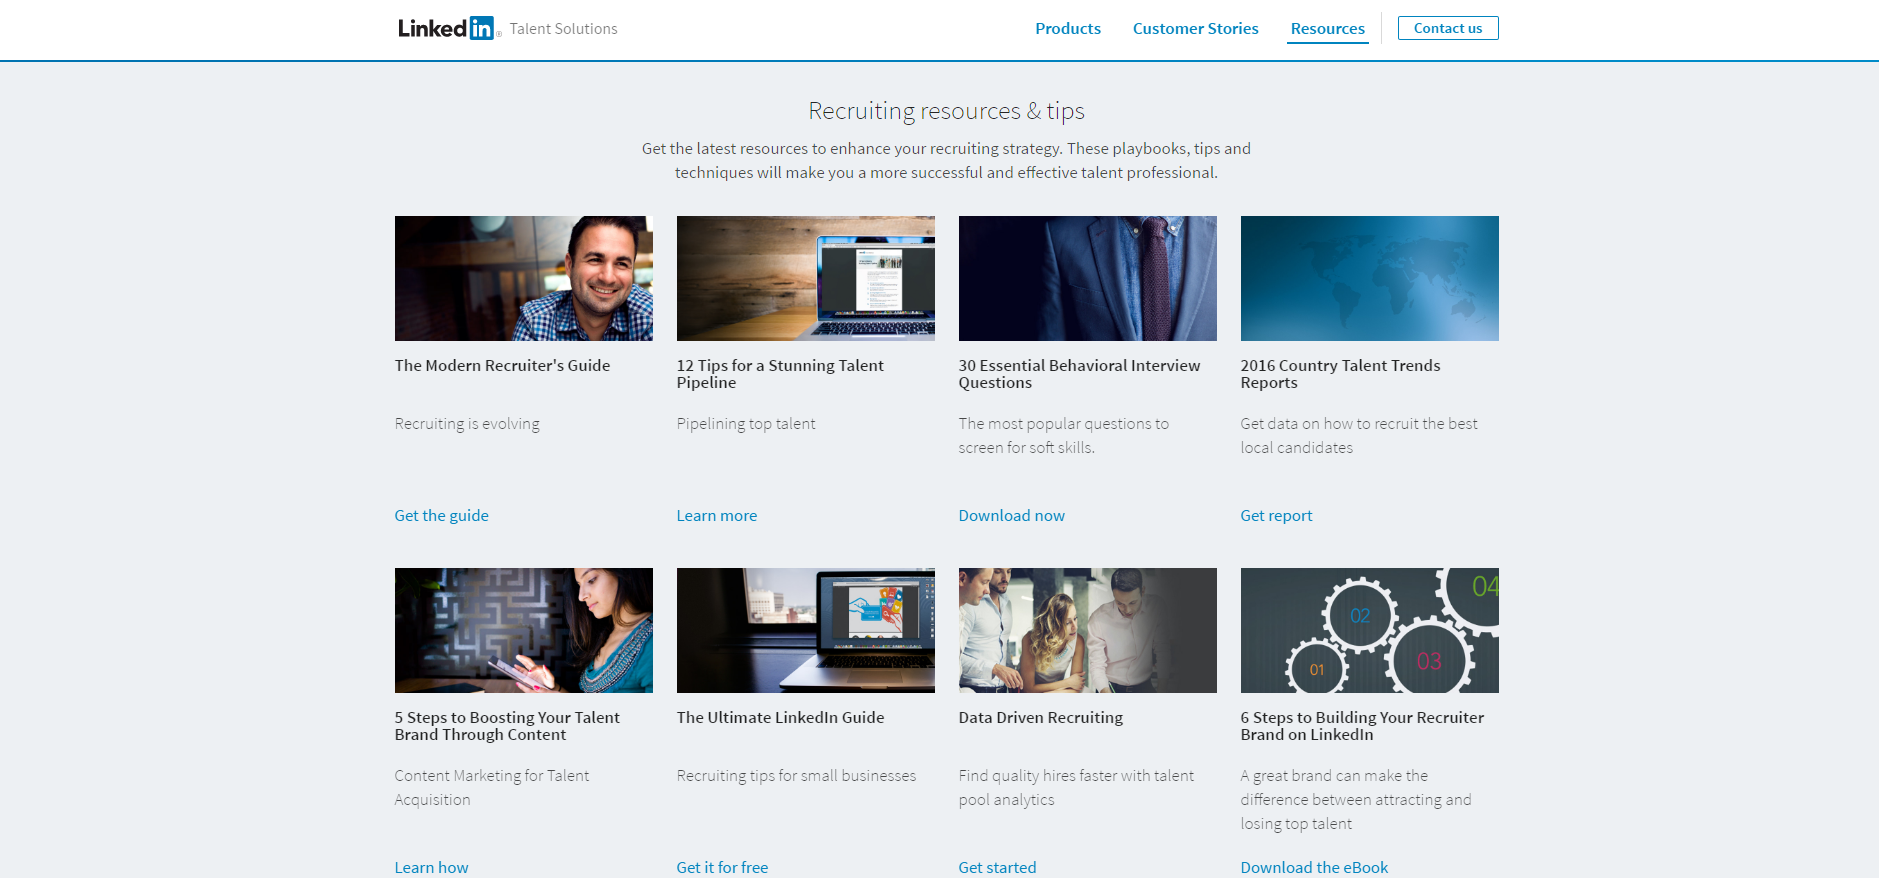Click the Contact us button
The height and width of the screenshot is (878, 1879).
tap(1448, 28)
